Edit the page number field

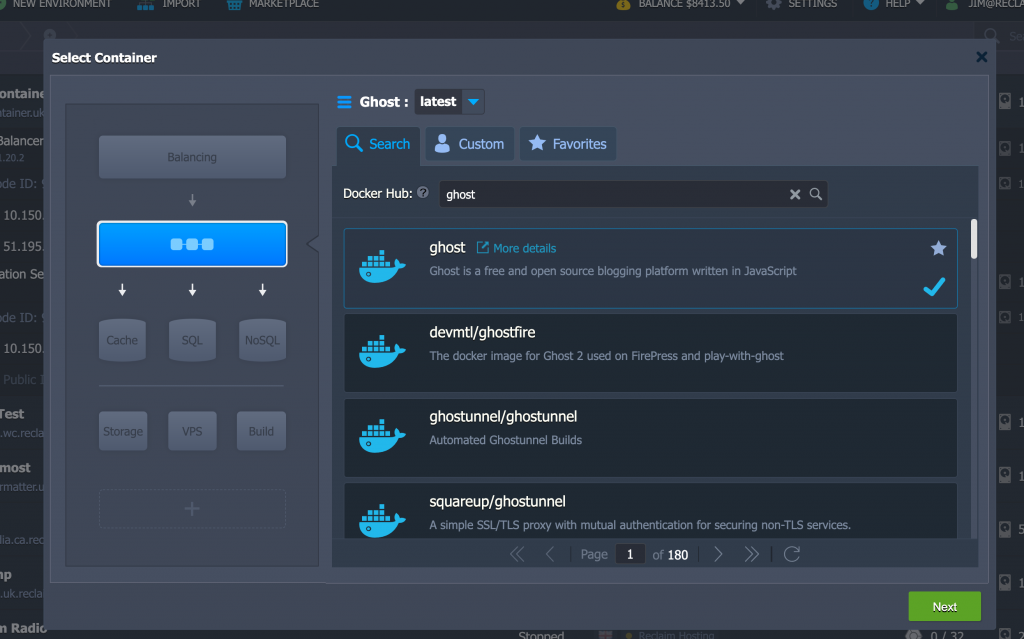point(630,555)
